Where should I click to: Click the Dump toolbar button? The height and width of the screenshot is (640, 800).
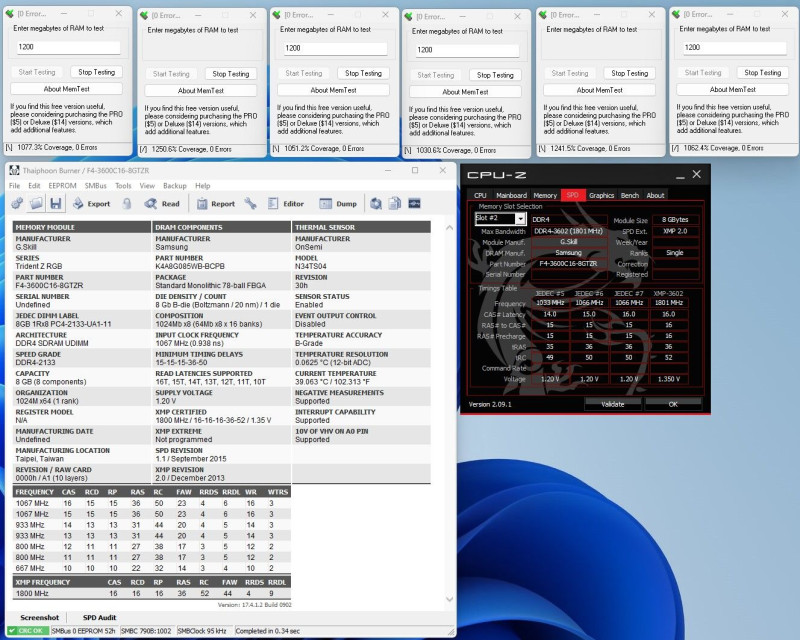pos(338,204)
